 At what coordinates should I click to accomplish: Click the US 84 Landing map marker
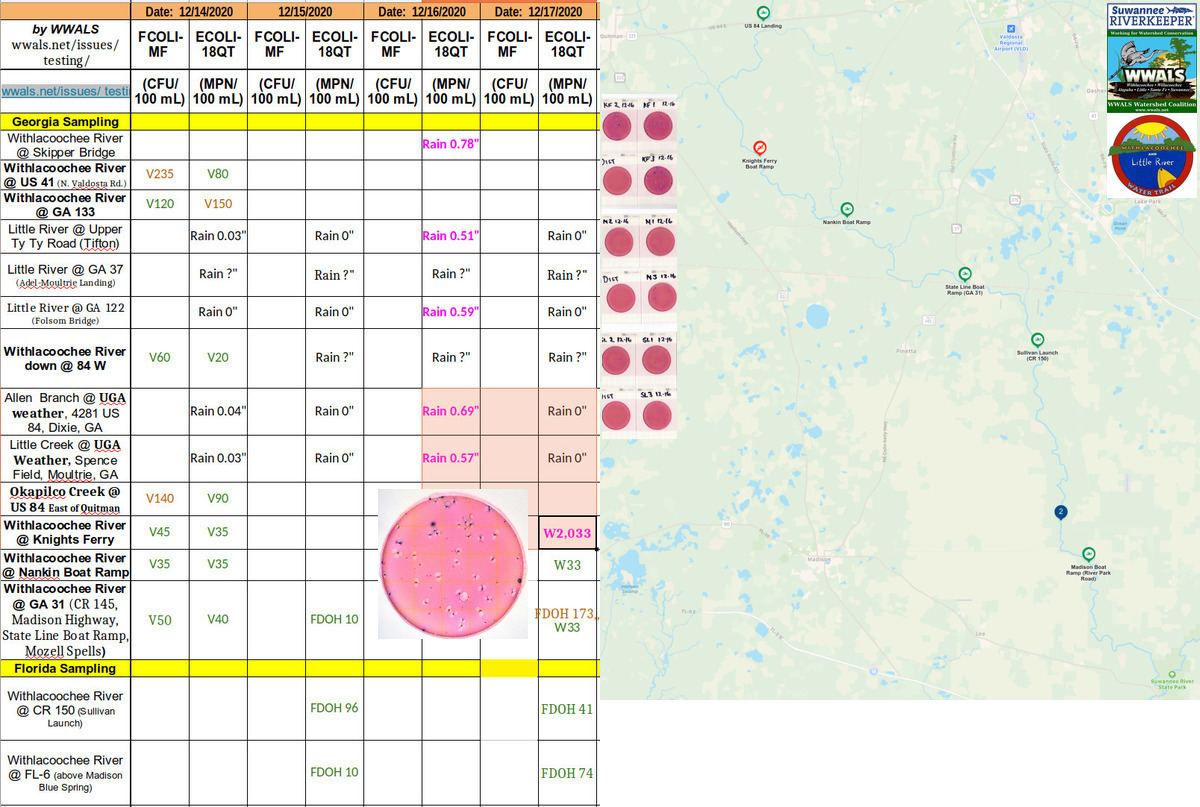[x=763, y=11]
